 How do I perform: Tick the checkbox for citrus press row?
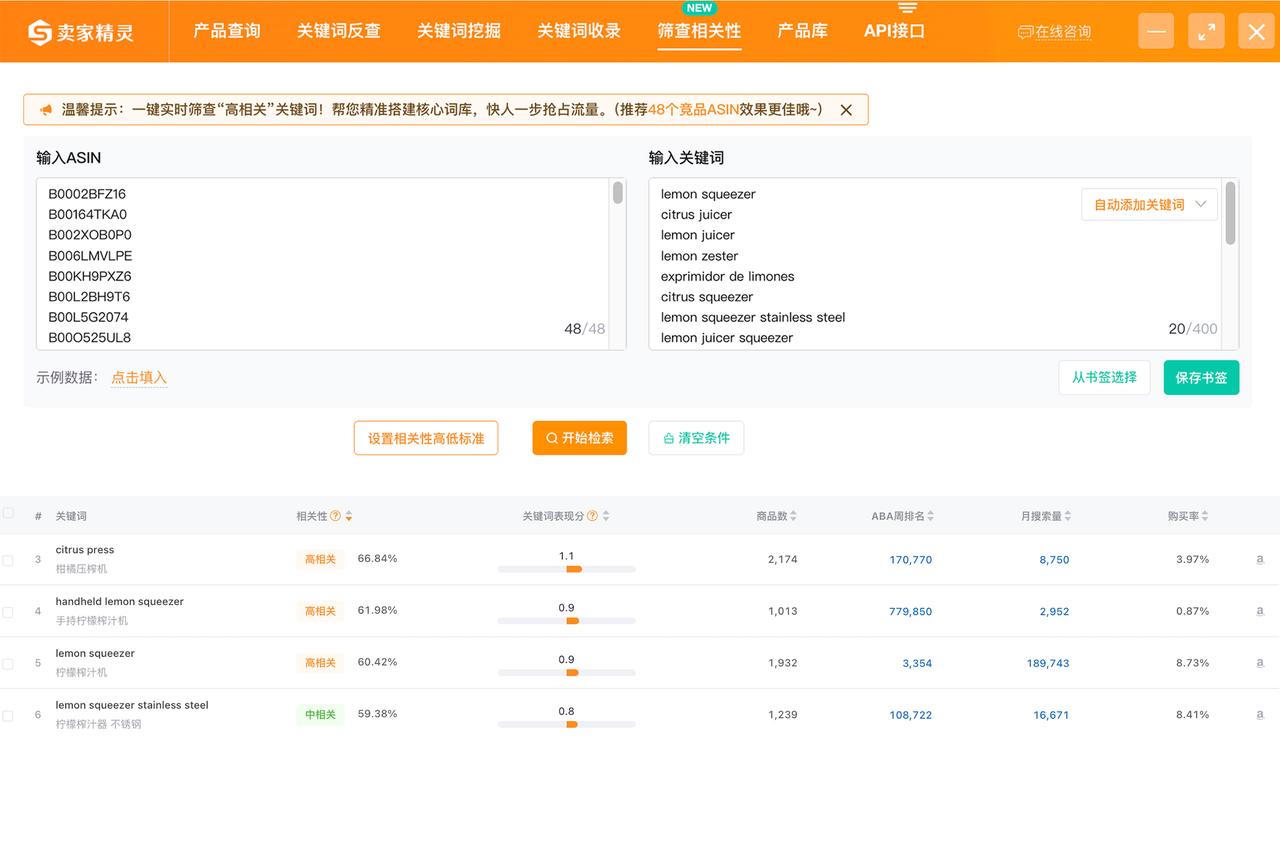(x=8, y=560)
